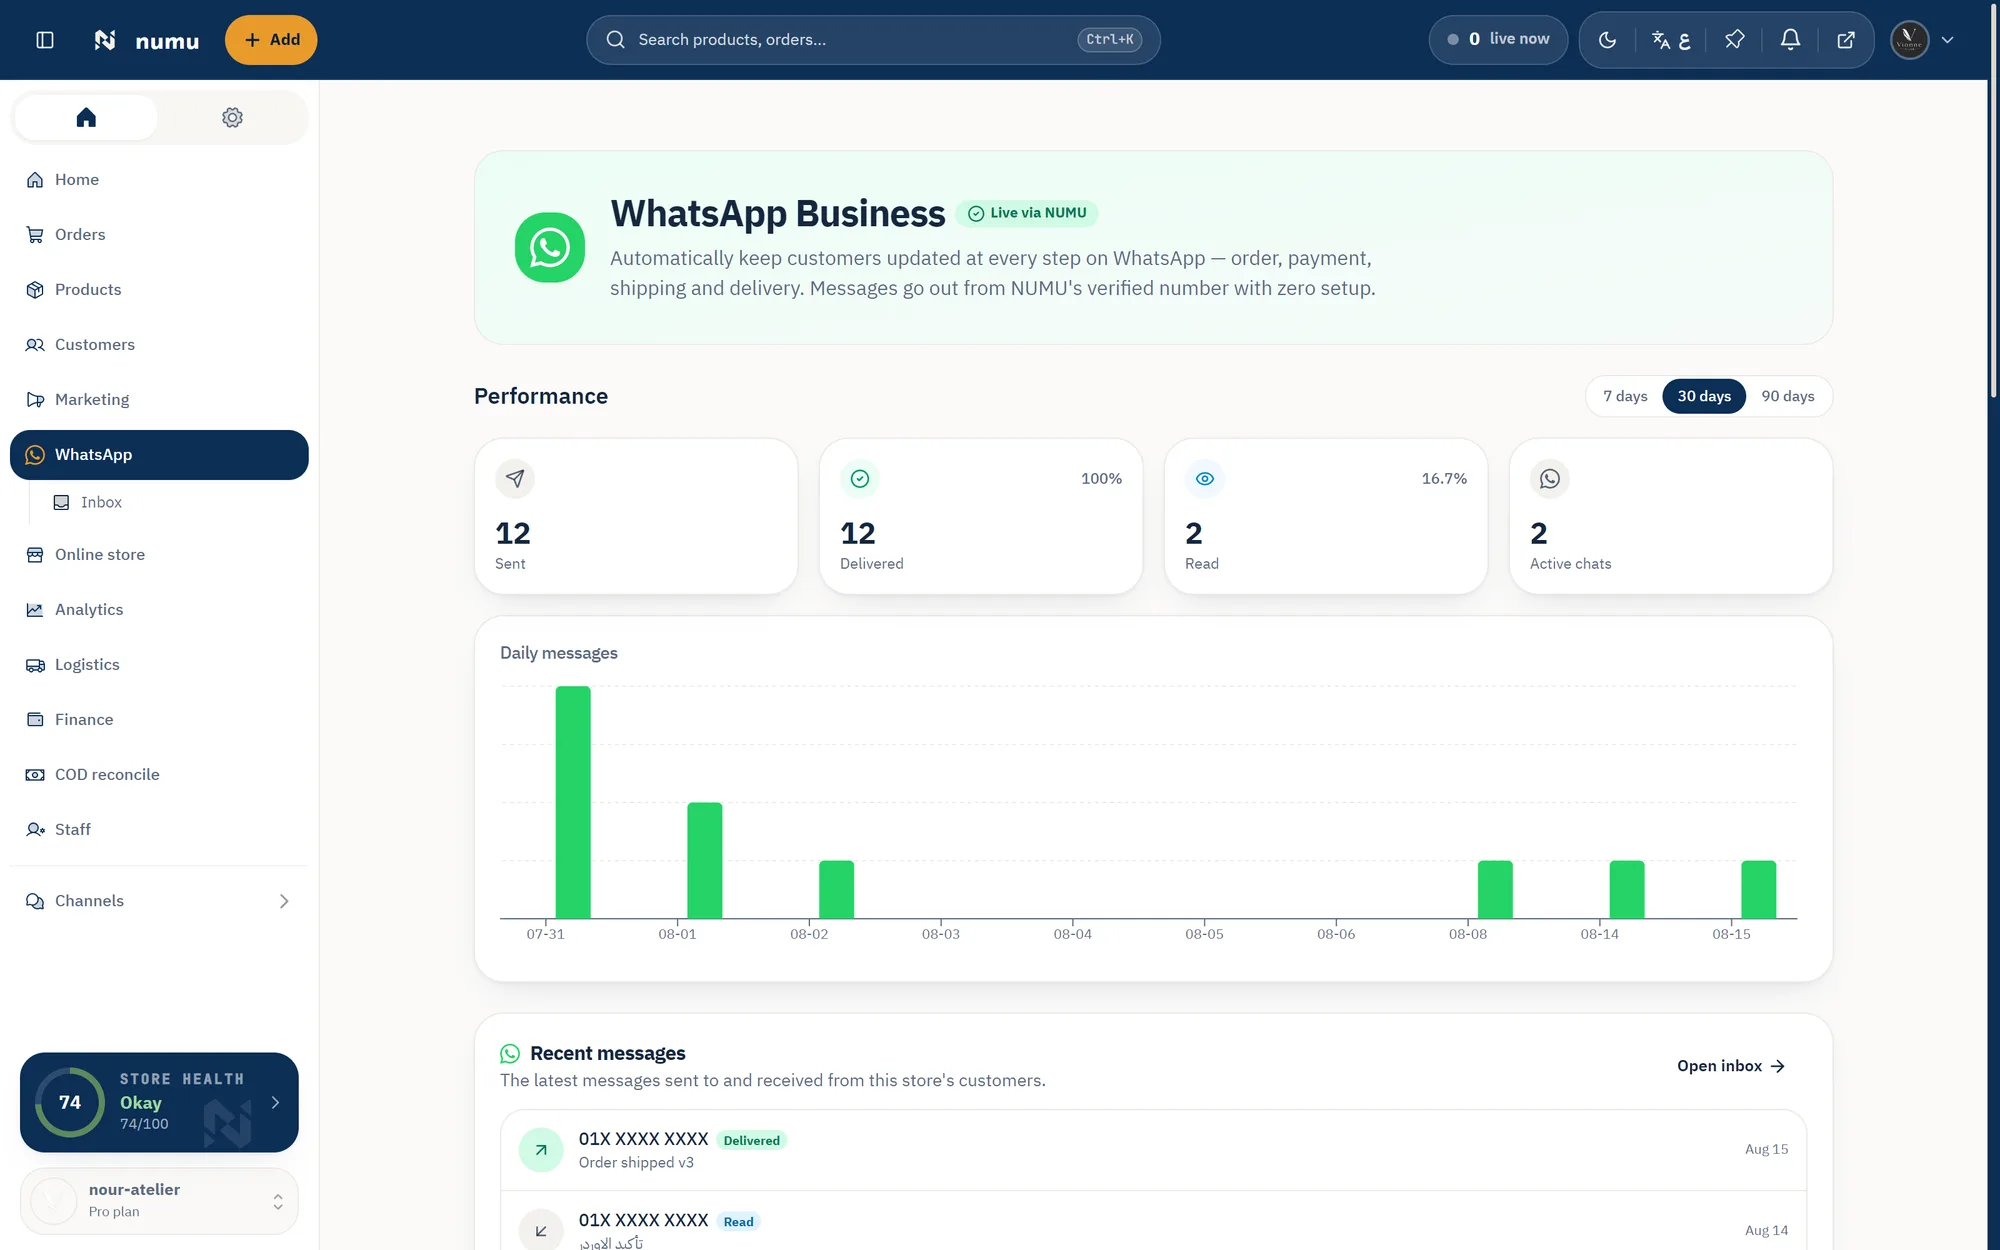The image size is (2000, 1250).
Task: Click the Read status badge
Action: (x=739, y=1222)
